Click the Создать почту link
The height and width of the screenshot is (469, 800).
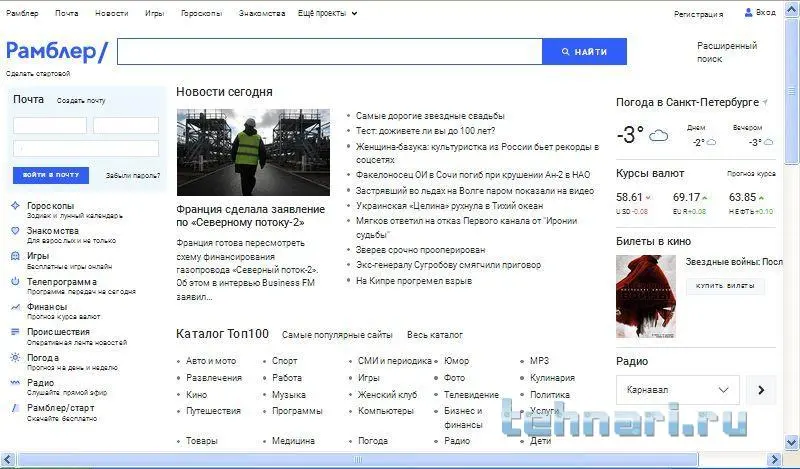click(x=81, y=101)
